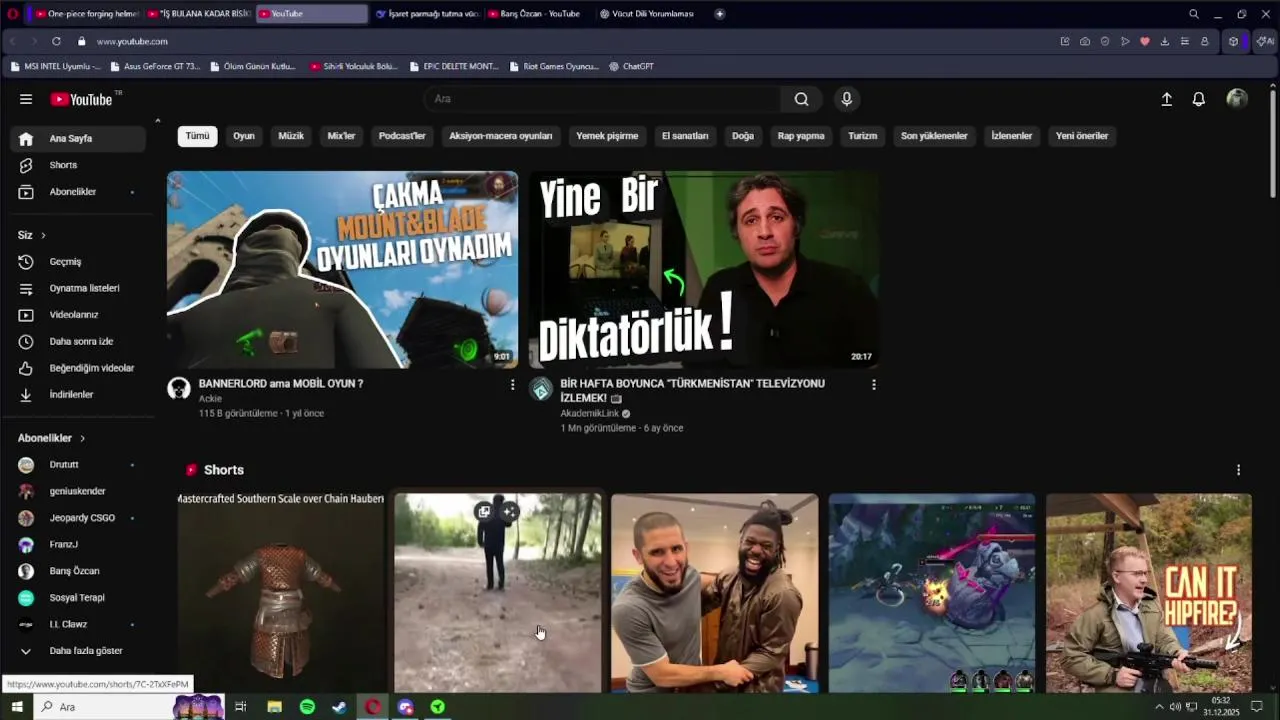Select the Podcast'ler filter chip
This screenshot has height=720, width=1280.
[402, 136]
